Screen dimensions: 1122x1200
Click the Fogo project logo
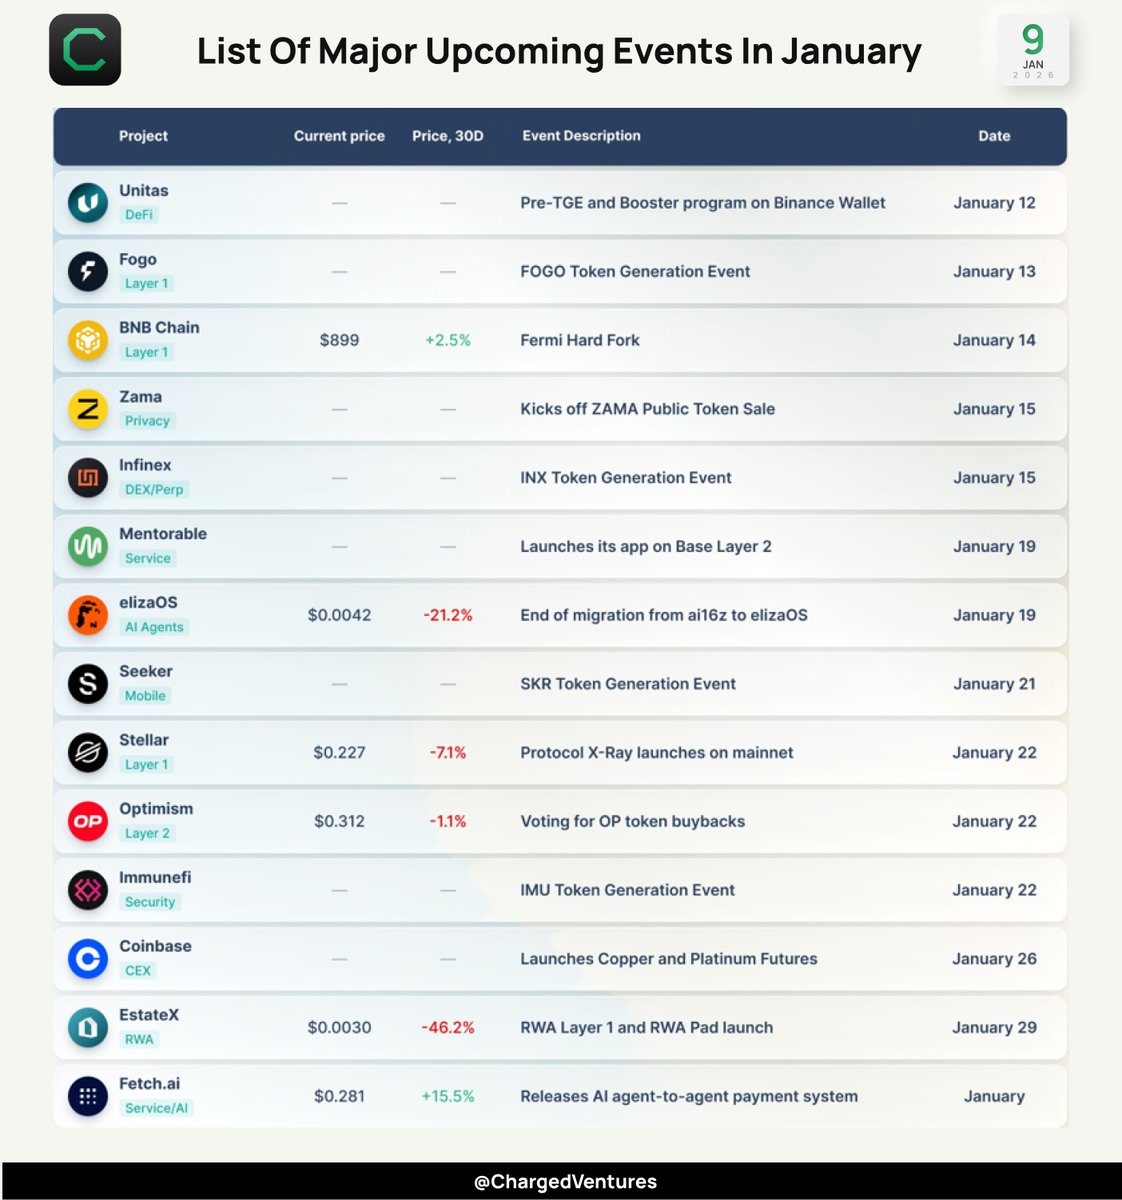click(88, 272)
